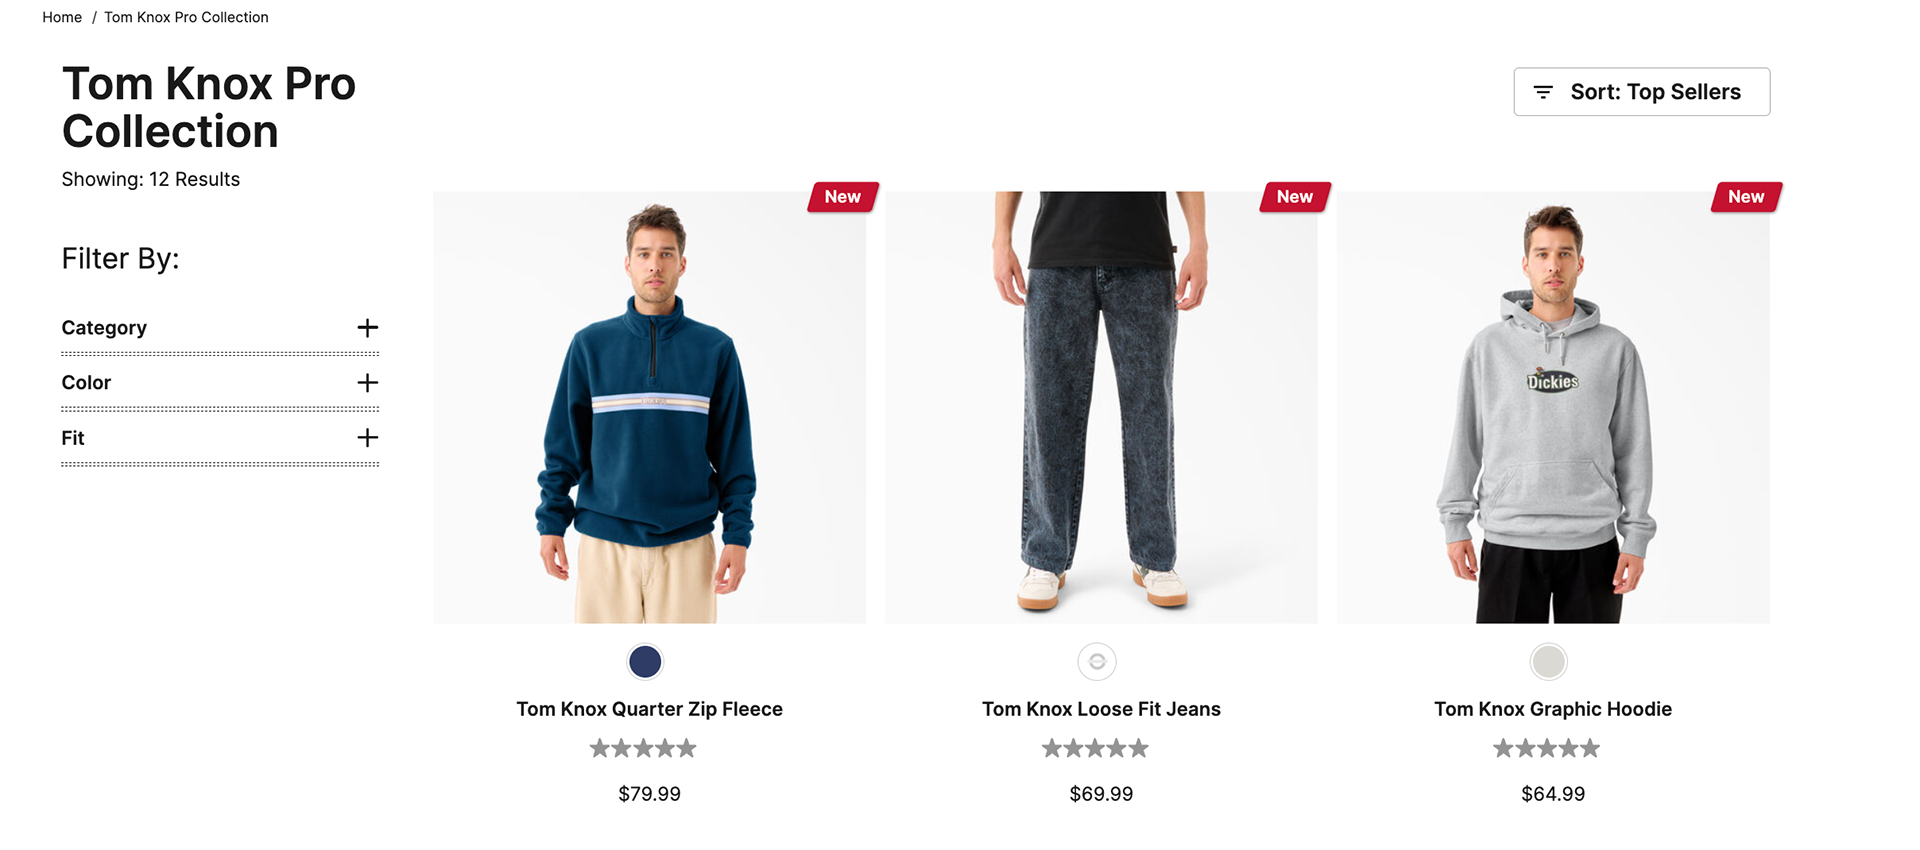Select the Loose Fit Jeans wash swatch
This screenshot has height=850, width=1920.
1097,662
